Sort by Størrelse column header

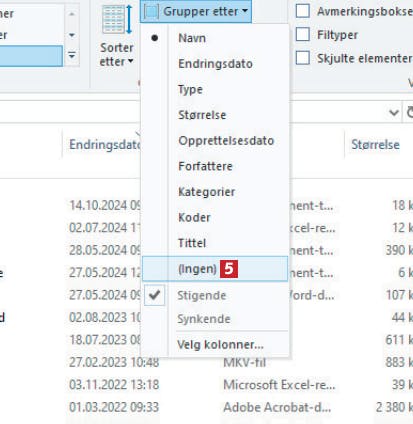(x=375, y=145)
